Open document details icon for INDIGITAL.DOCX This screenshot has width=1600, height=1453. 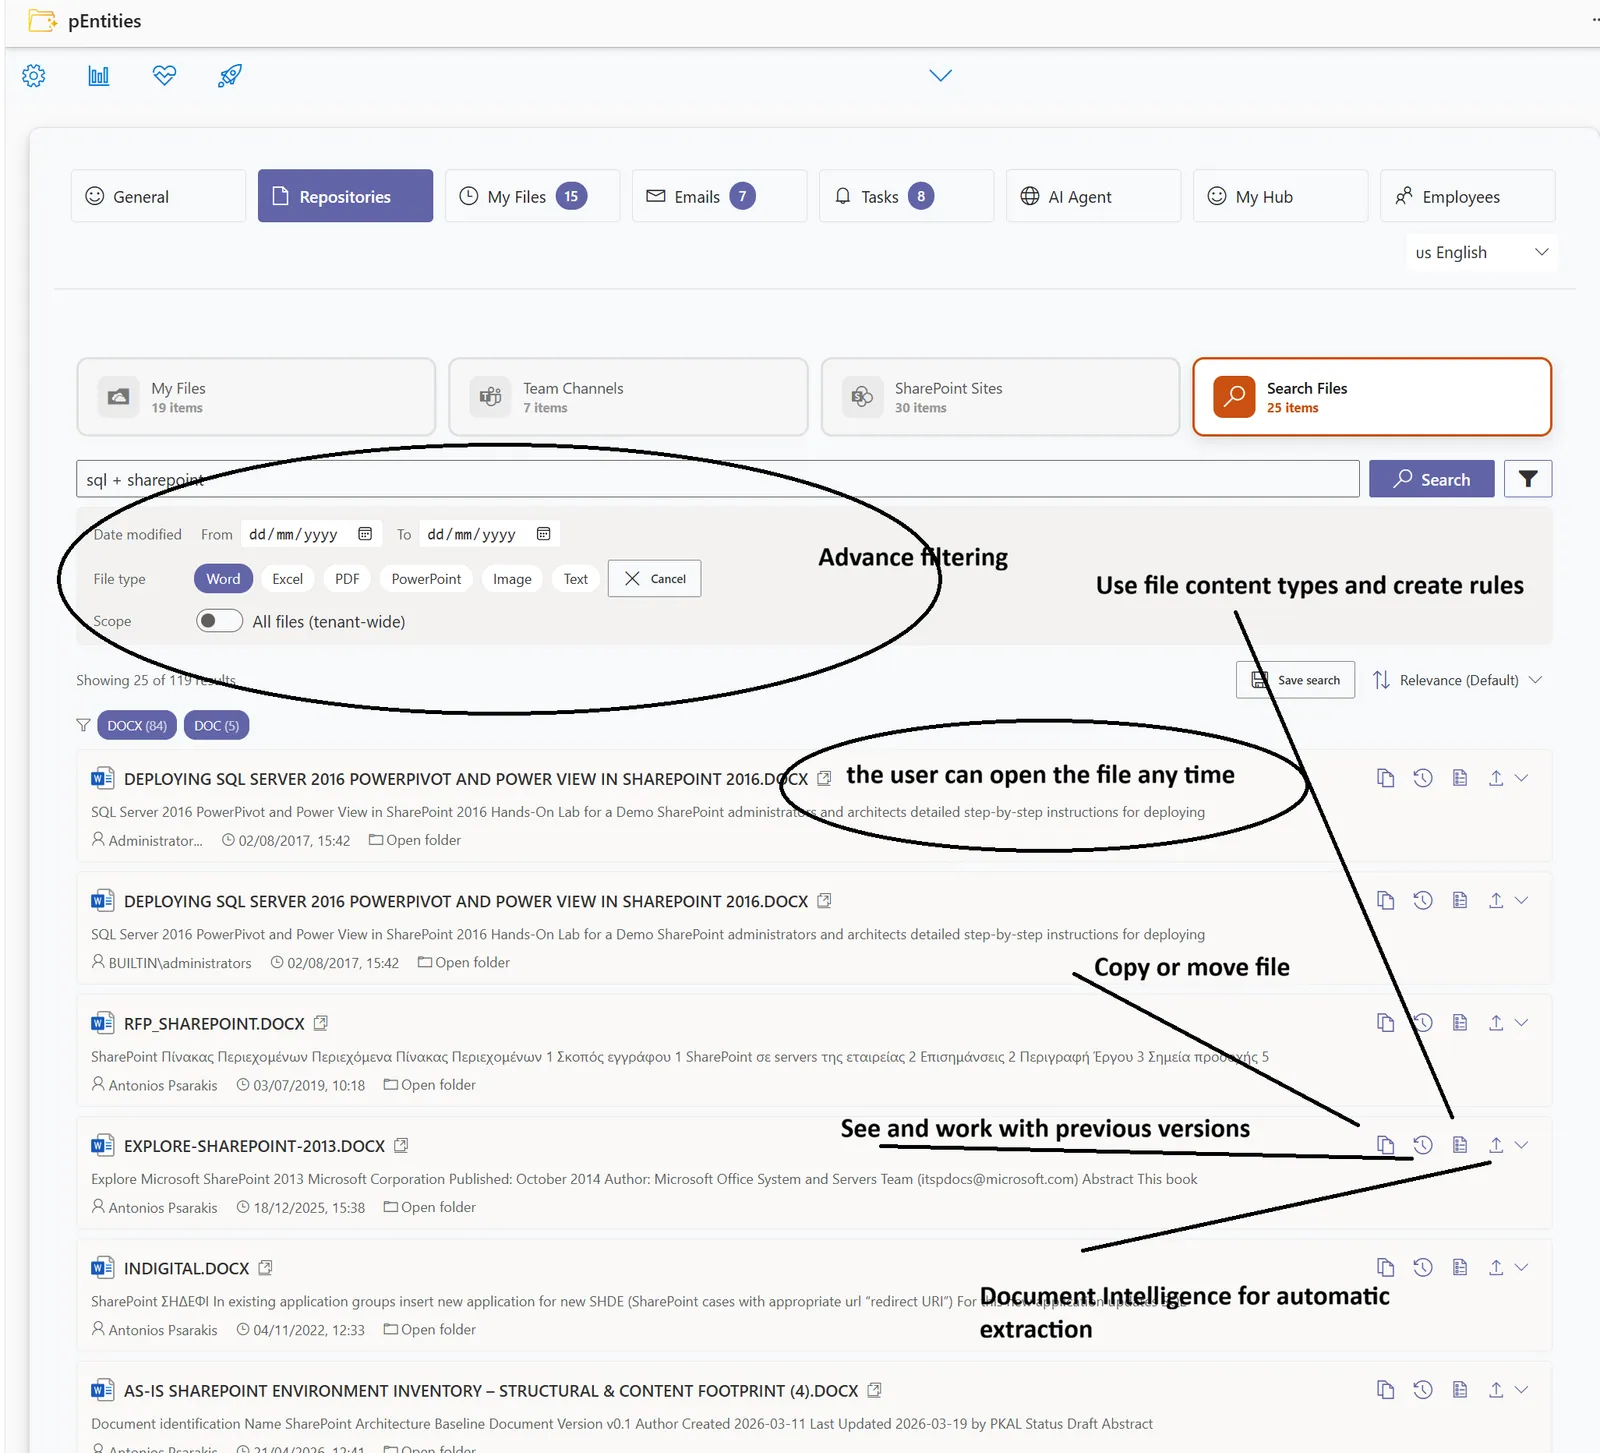[1460, 1268]
